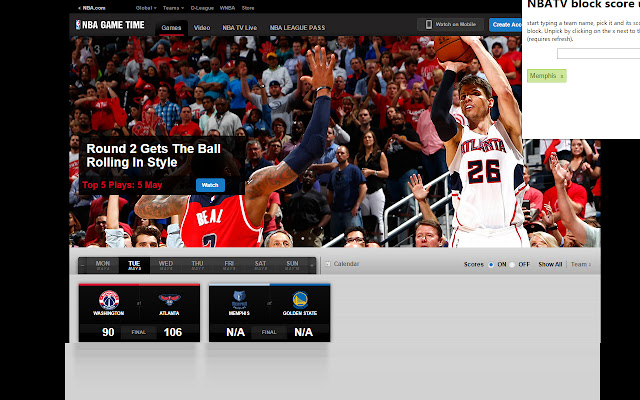Click the NBATV block score heading
This screenshot has height=400, width=640.
[x=583, y=4]
